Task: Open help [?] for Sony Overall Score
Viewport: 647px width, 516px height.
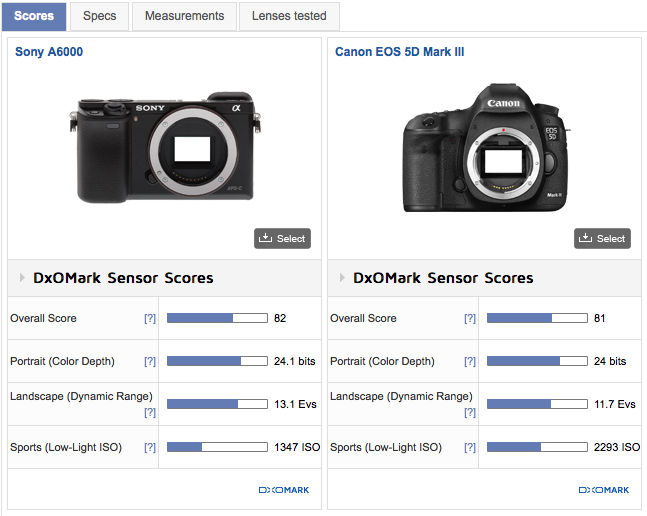Action: point(150,318)
